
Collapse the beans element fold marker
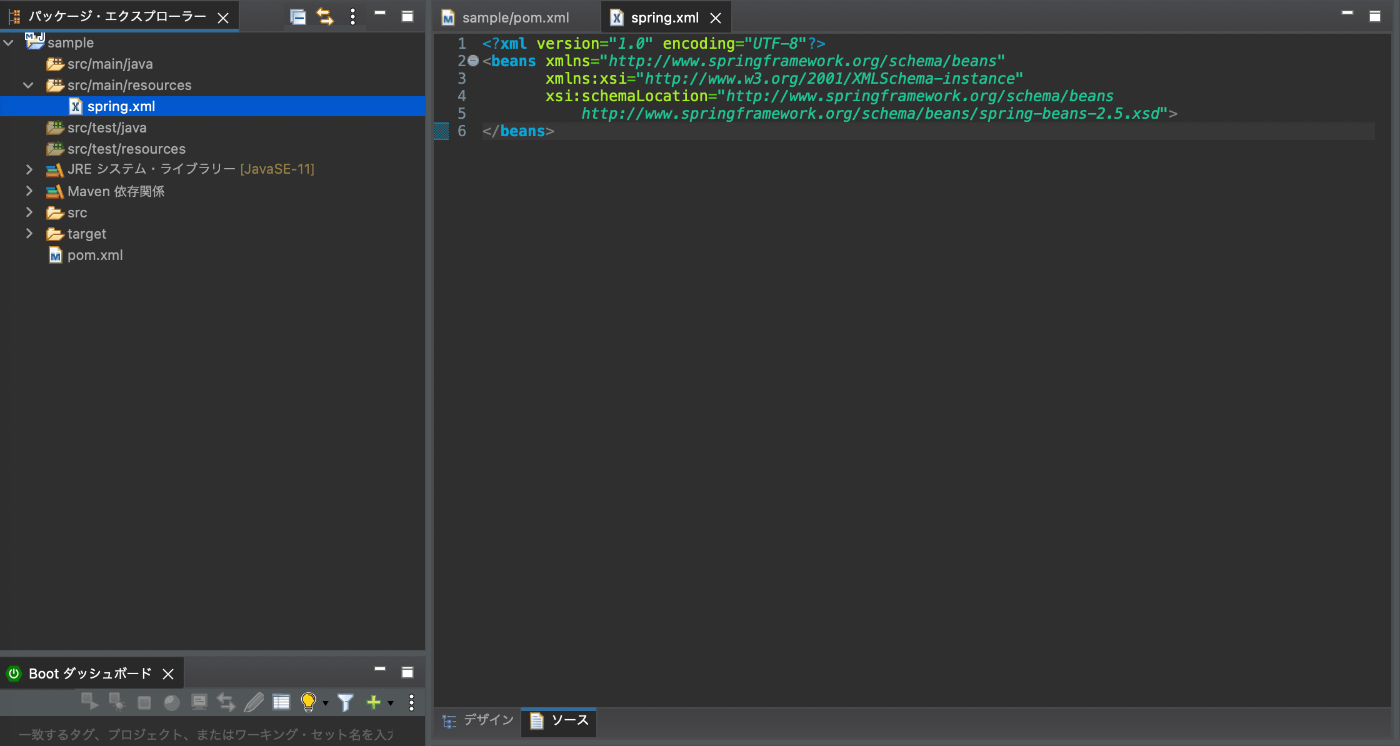coord(474,61)
